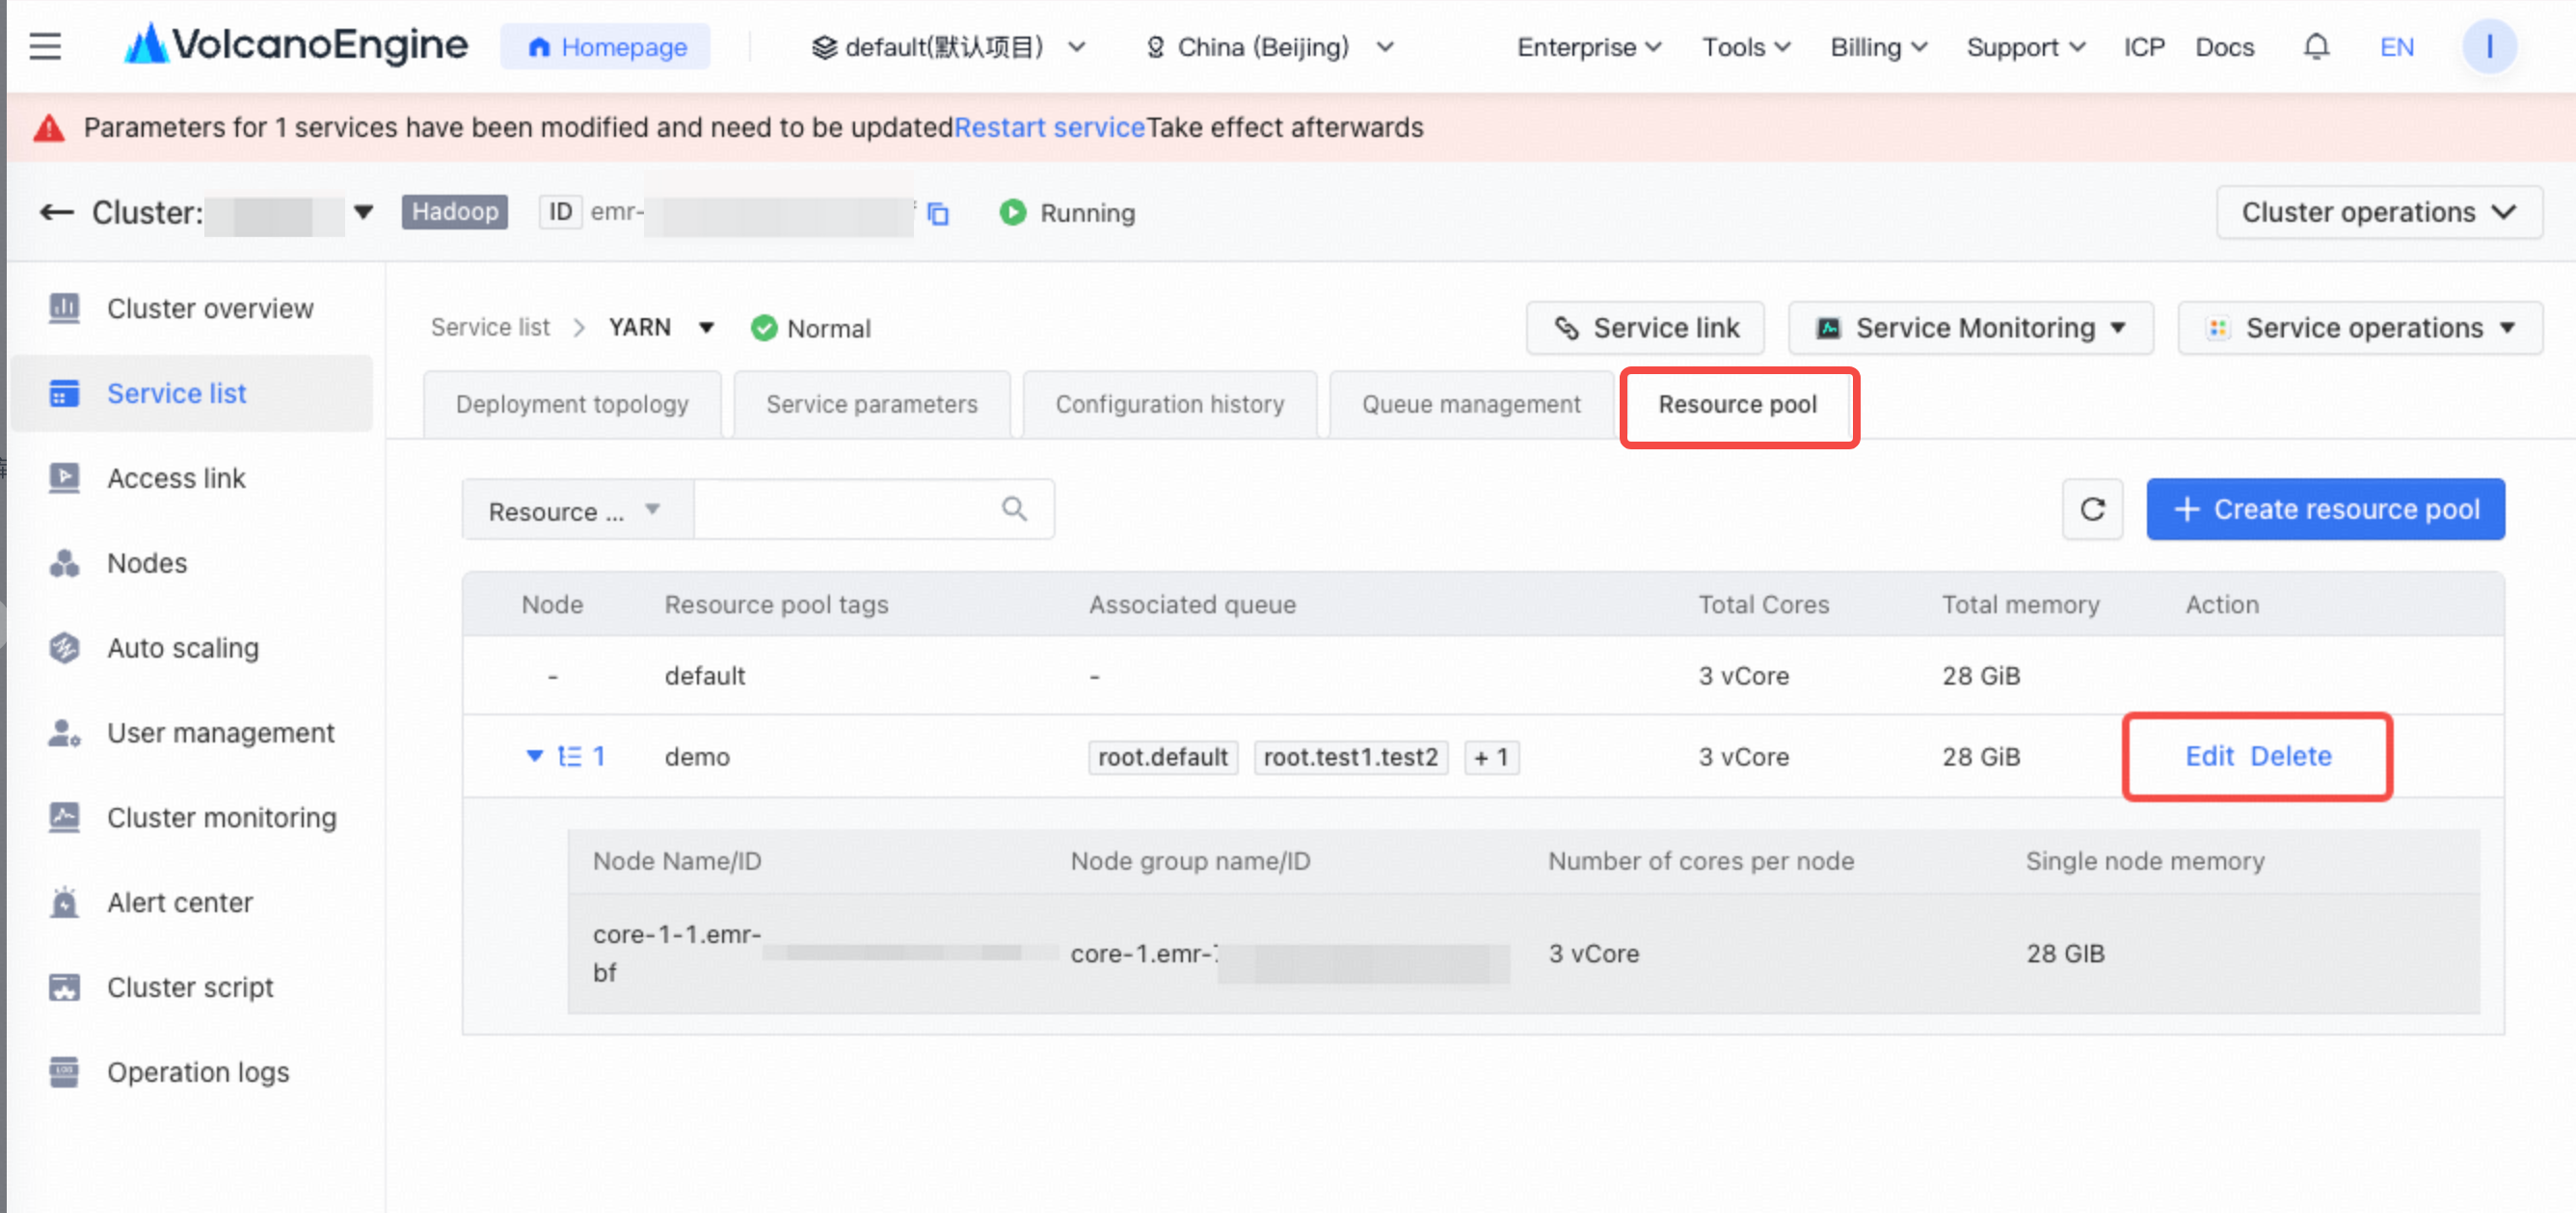Collapse the demo resource pool row

[x=535, y=756]
